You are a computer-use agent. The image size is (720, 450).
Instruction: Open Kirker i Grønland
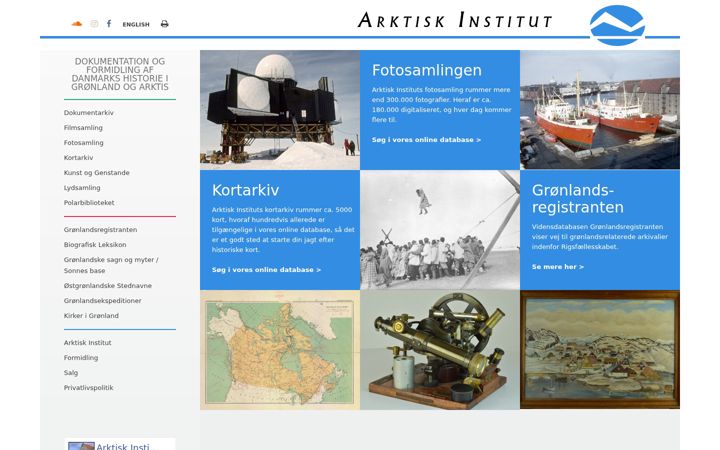[x=91, y=315]
